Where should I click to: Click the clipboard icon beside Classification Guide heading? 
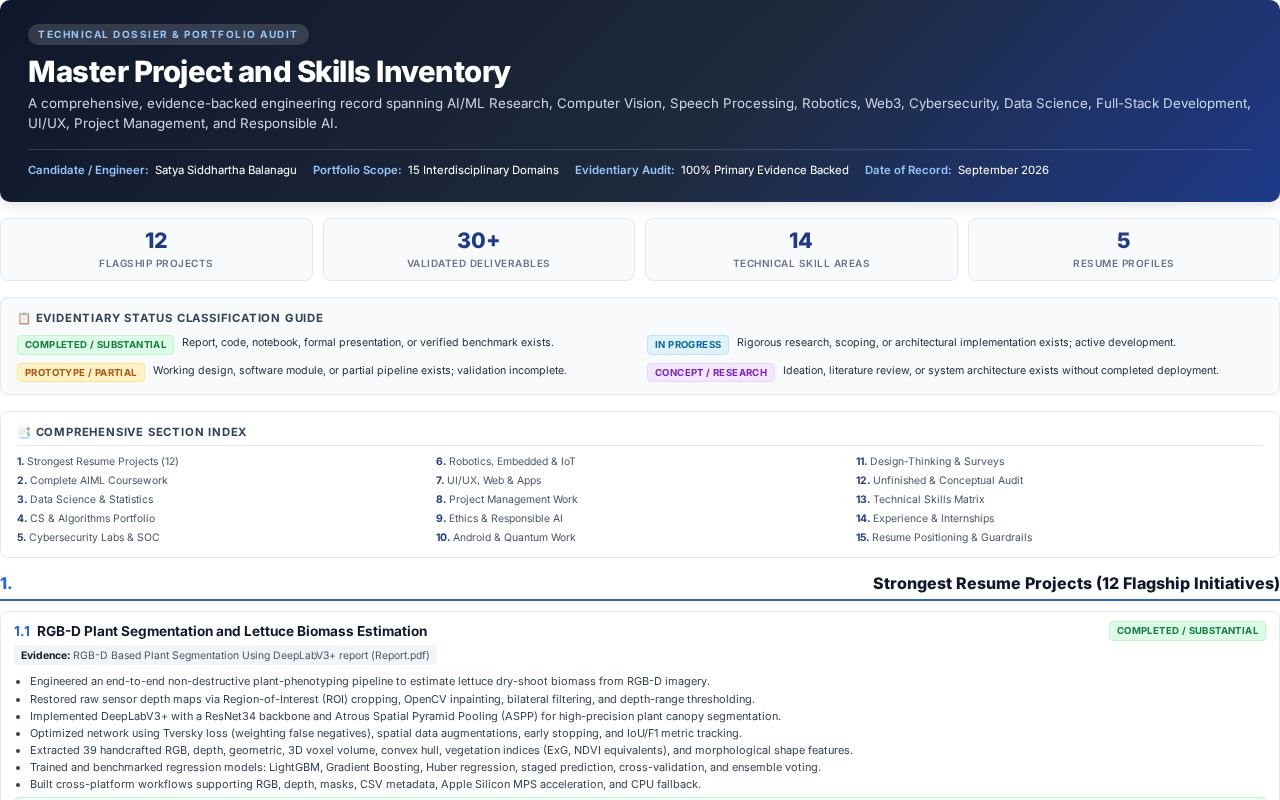tap(24, 318)
